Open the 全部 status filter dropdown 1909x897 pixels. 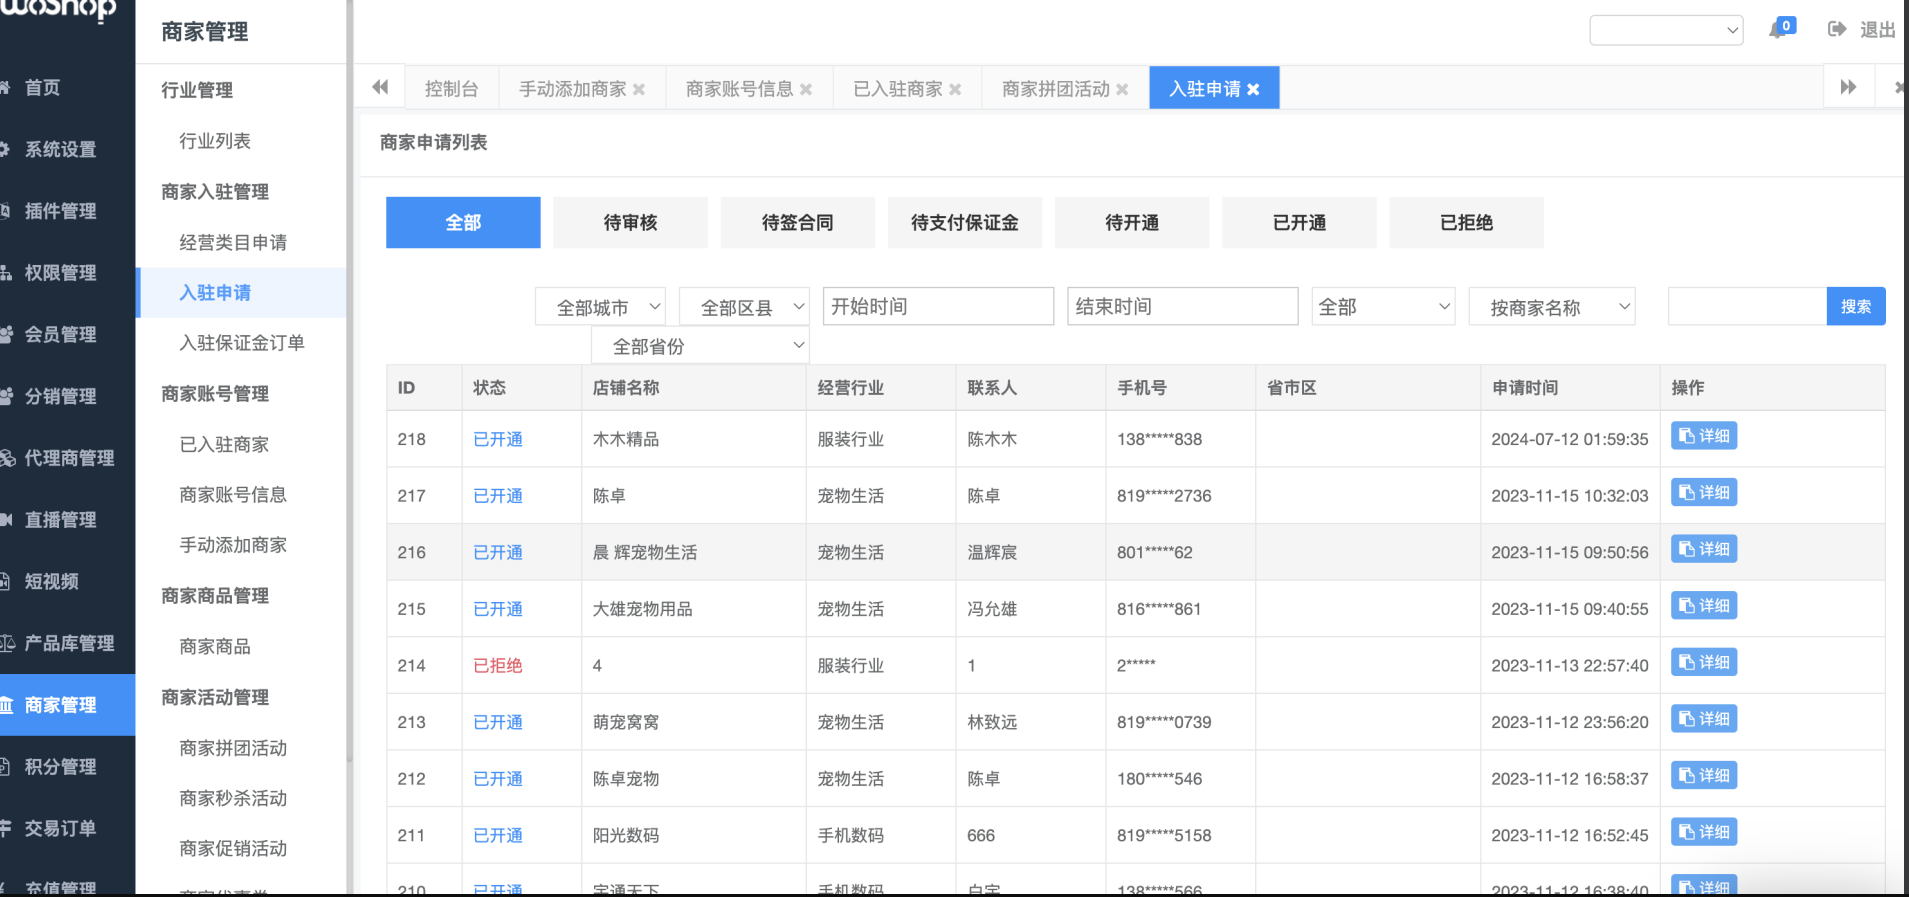click(x=1383, y=307)
